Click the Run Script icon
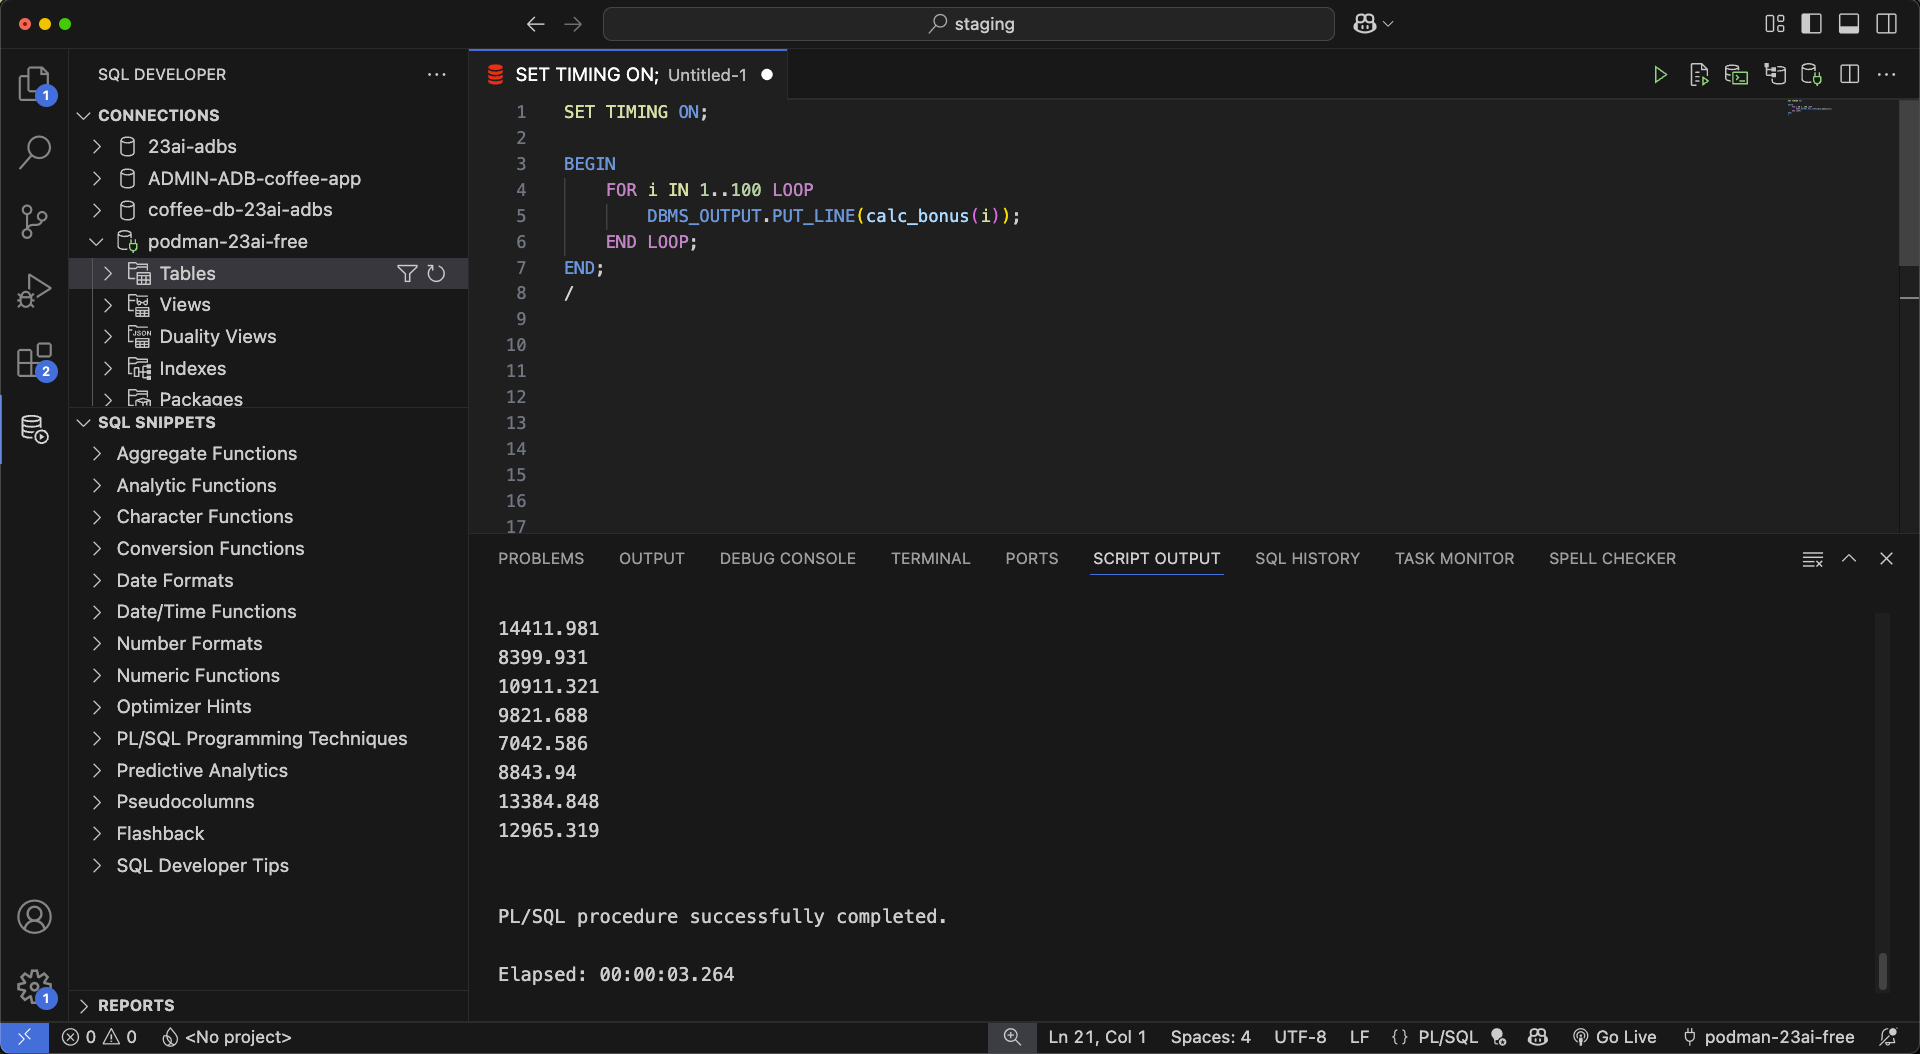 [x=1698, y=75]
